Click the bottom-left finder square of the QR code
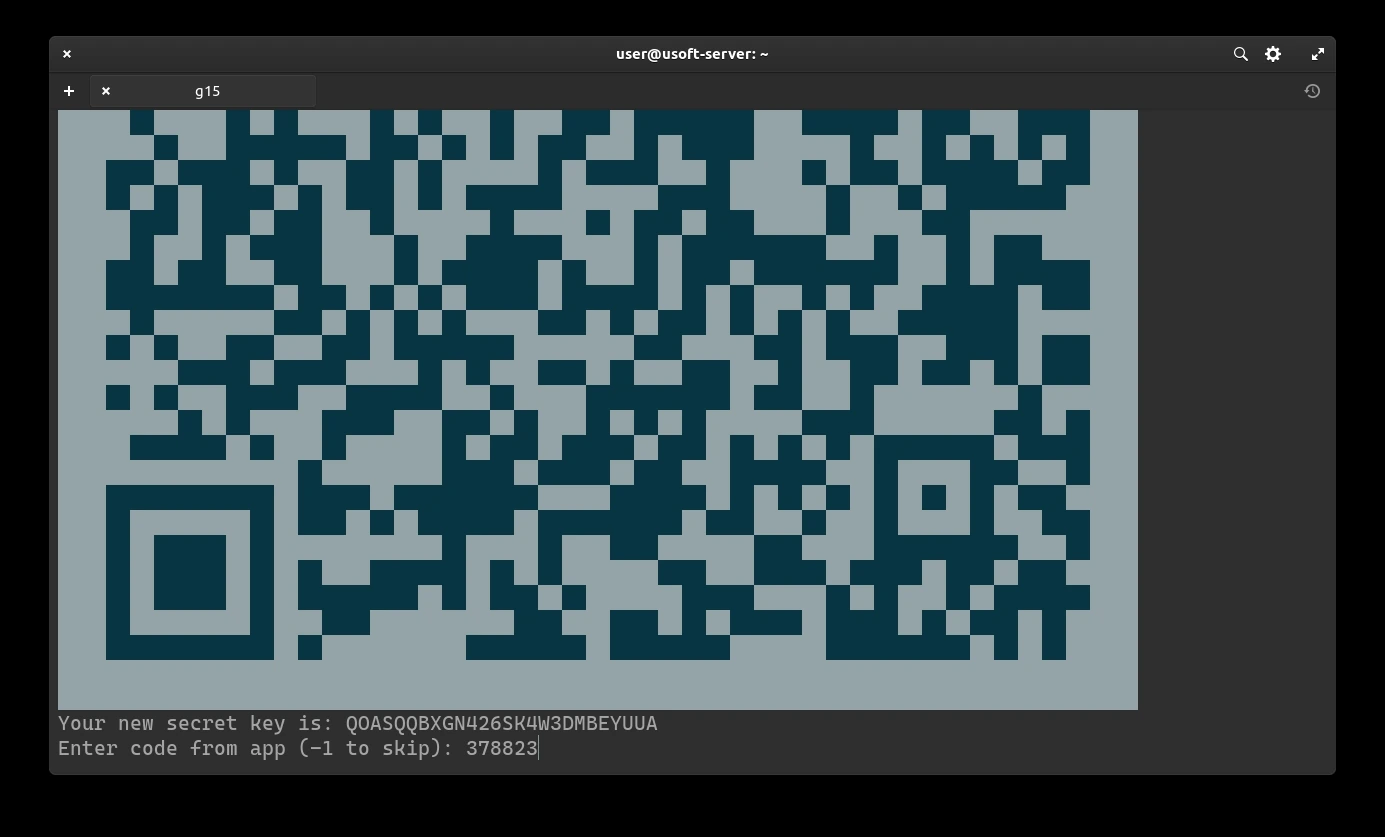The width and height of the screenshot is (1385, 837). pyautogui.click(x=190, y=572)
